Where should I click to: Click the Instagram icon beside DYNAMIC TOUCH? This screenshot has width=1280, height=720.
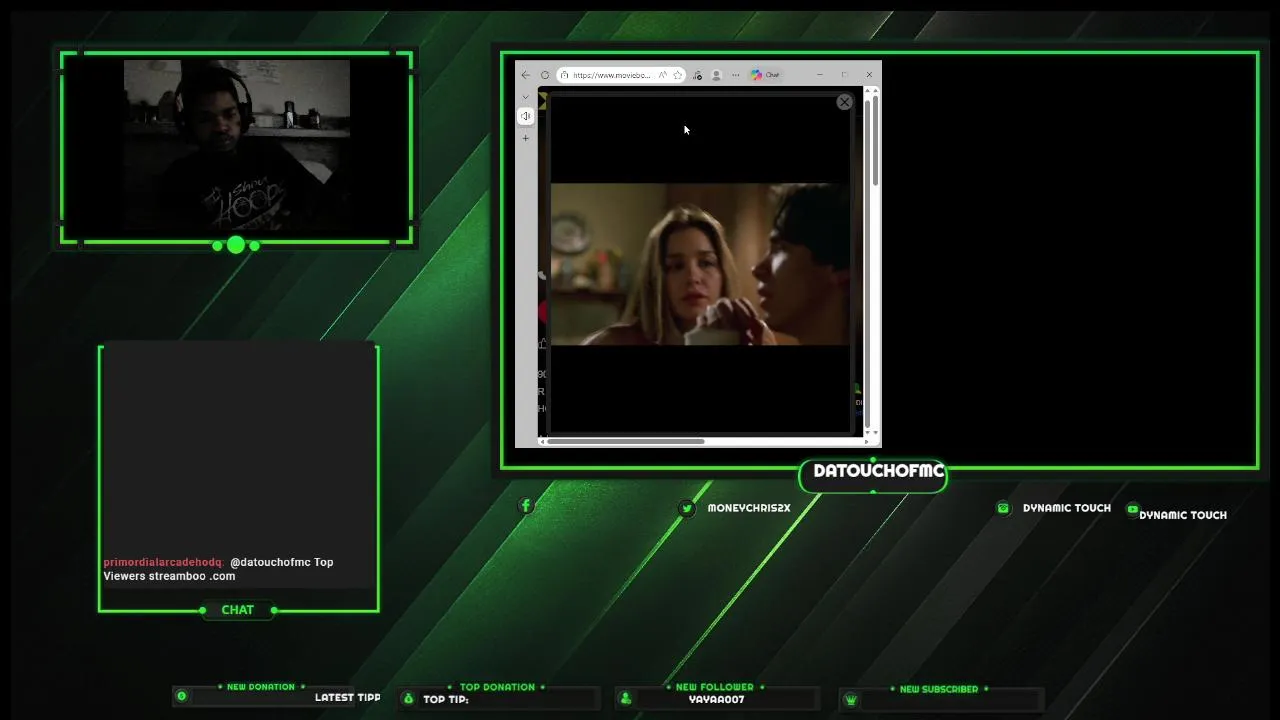click(1003, 508)
